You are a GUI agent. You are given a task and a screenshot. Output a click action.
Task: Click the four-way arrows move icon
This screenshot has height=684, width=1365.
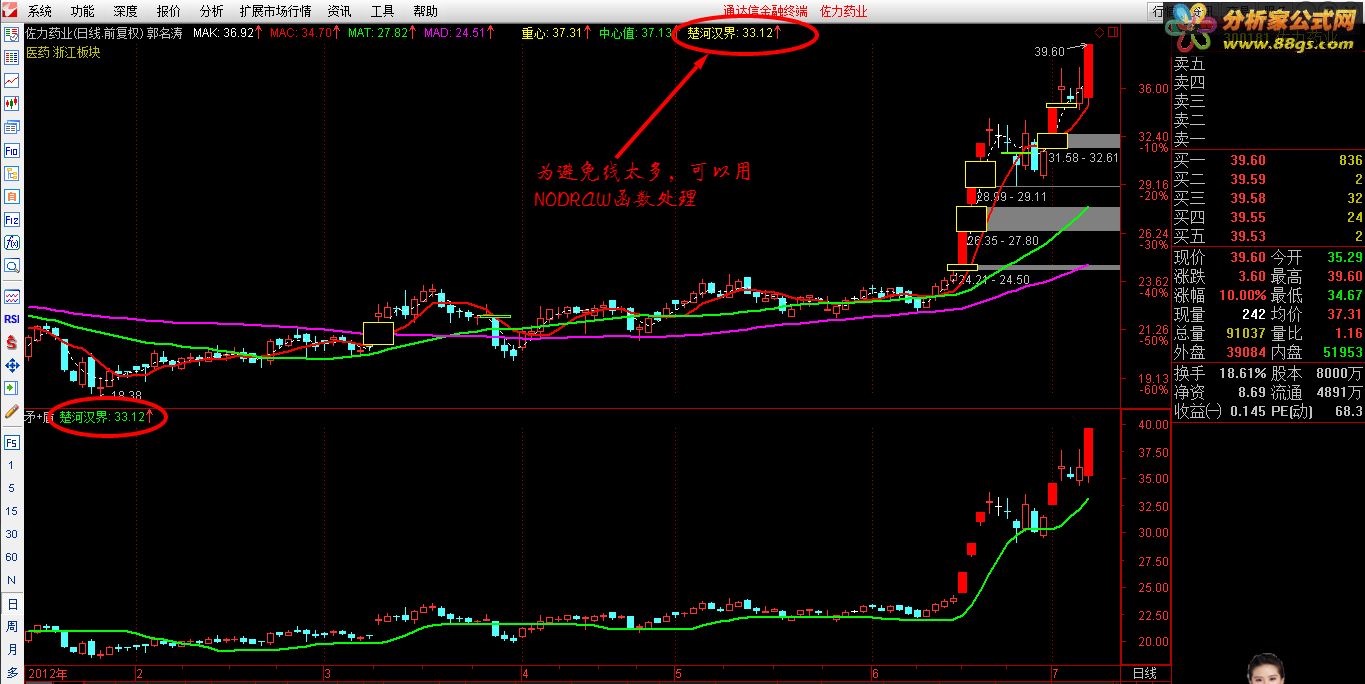coord(12,365)
